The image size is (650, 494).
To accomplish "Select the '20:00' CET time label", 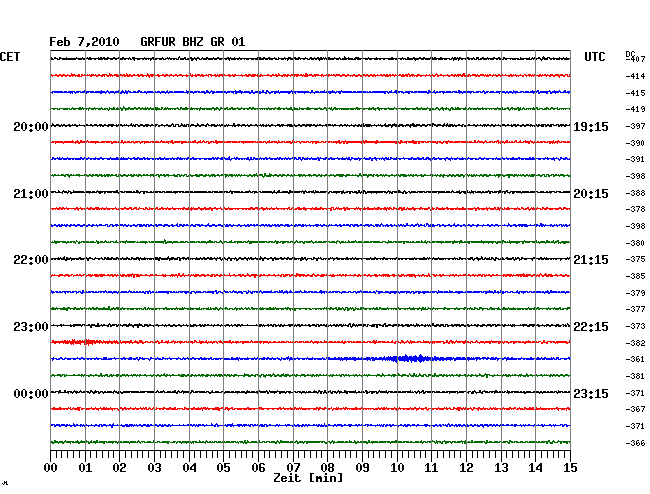I will 31,126.
